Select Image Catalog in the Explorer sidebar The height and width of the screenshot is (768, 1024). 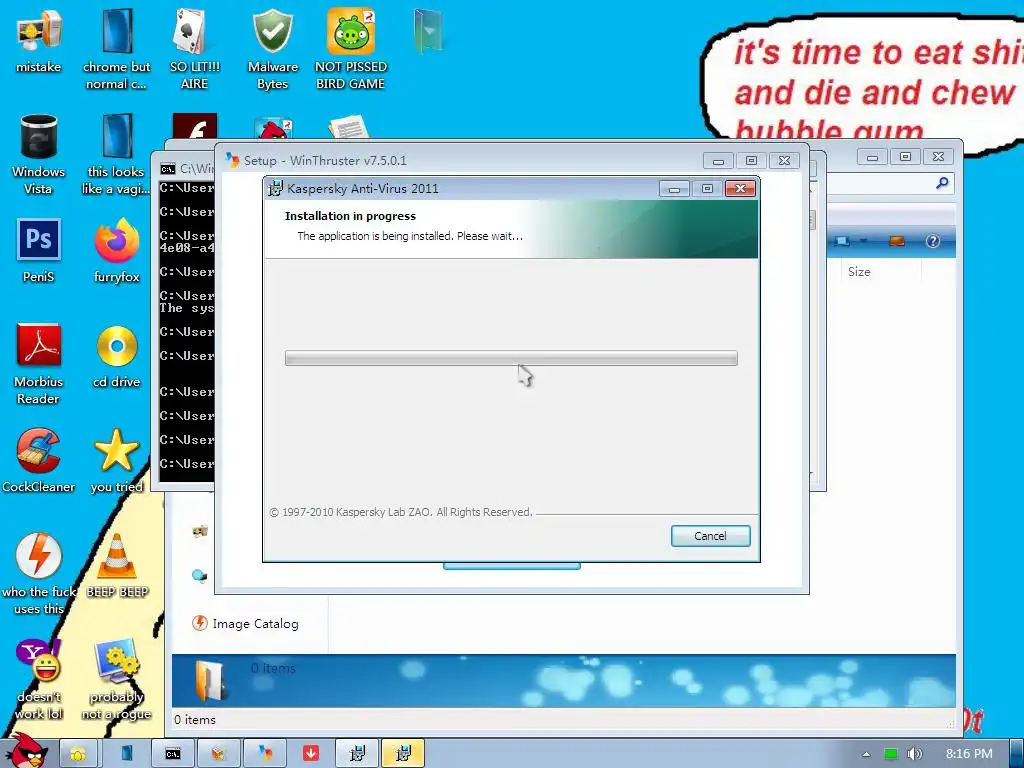click(x=245, y=624)
